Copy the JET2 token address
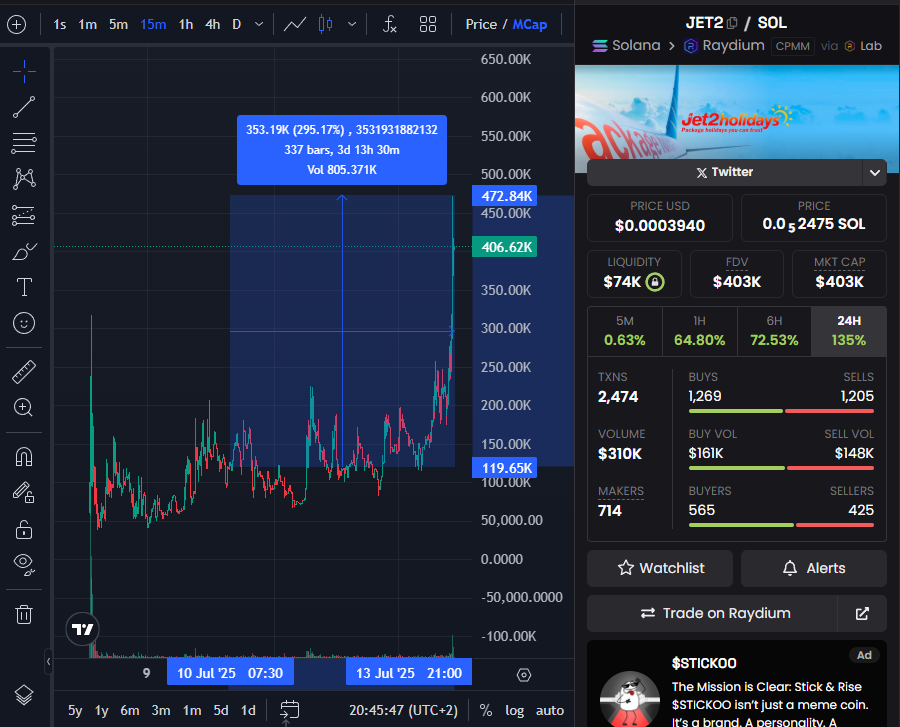 click(x=732, y=23)
